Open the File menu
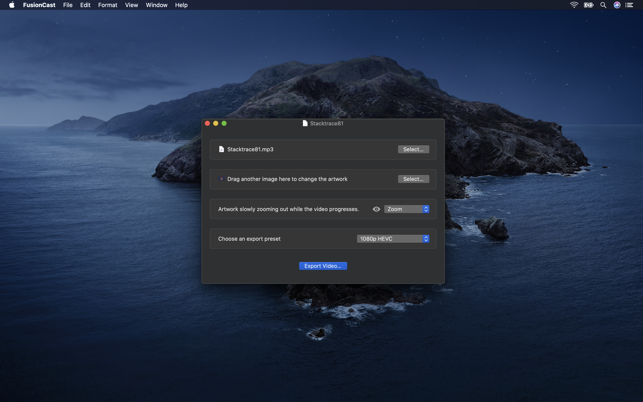This screenshot has width=643, height=402. (x=68, y=5)
